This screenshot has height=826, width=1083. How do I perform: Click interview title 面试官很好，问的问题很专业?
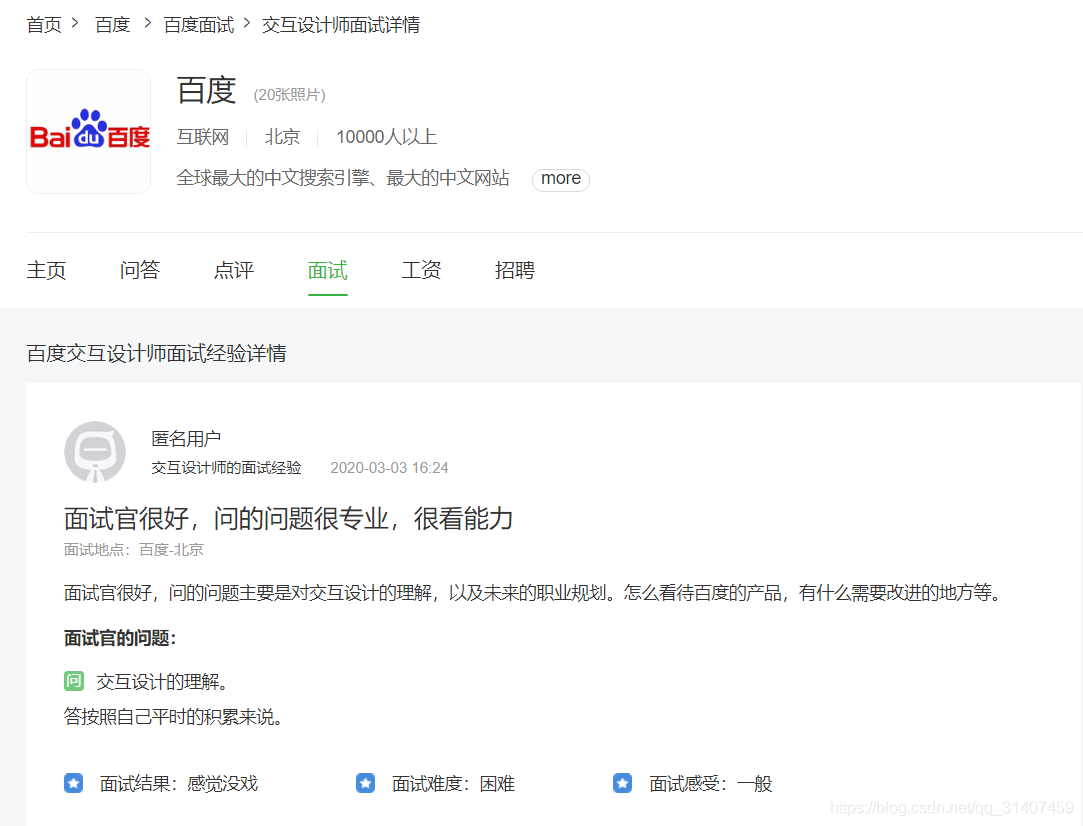pyautogui.click(x=289, y=518)
